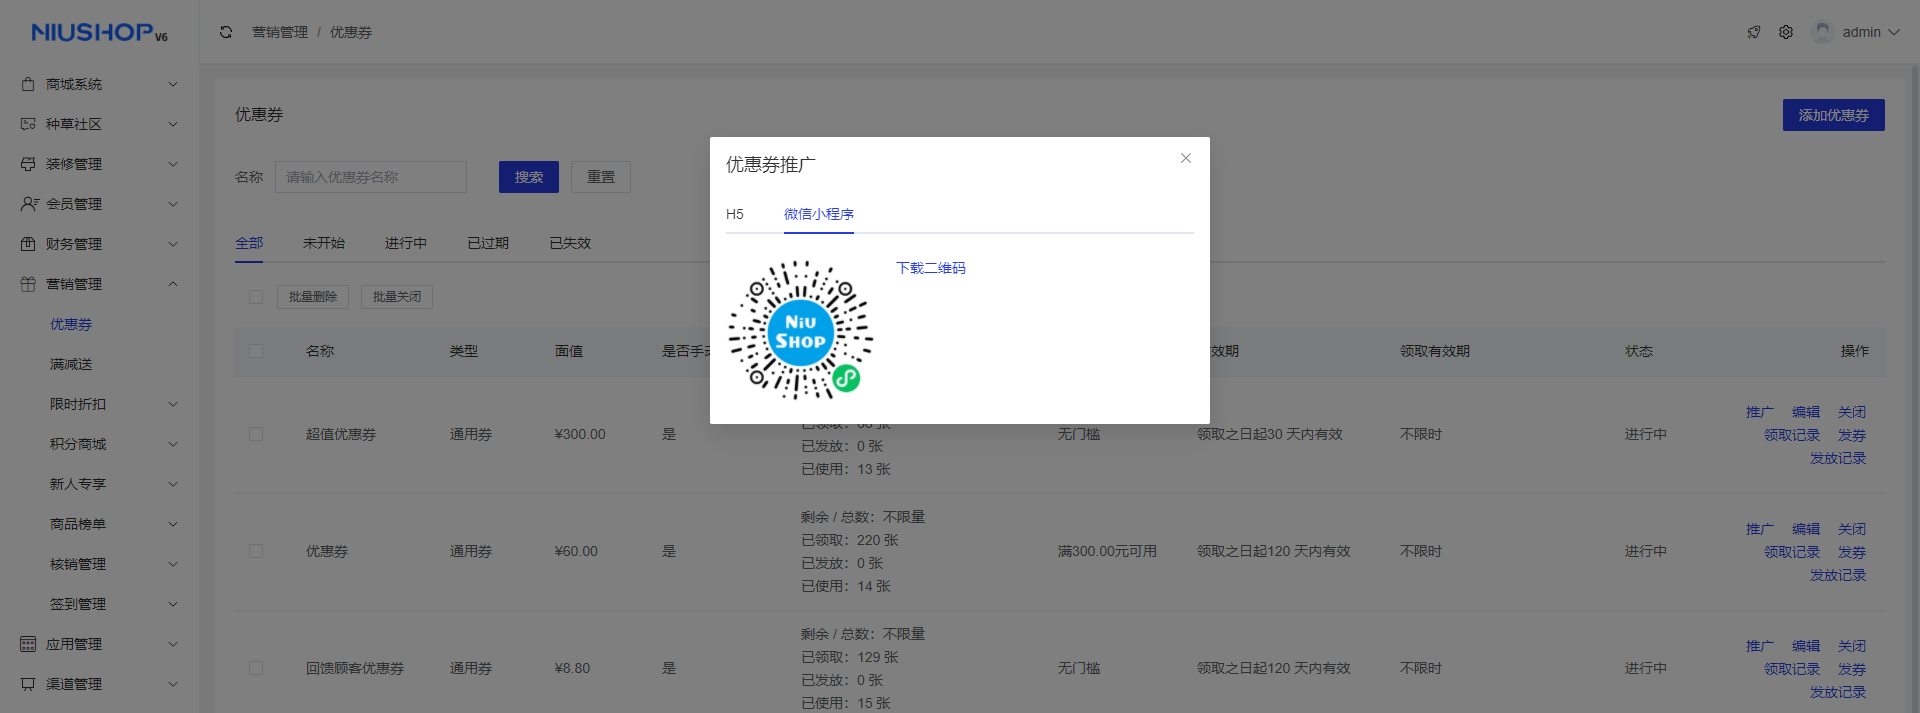Open the settings gear icon
The image size is (1920, 713).
point(1786,32)
